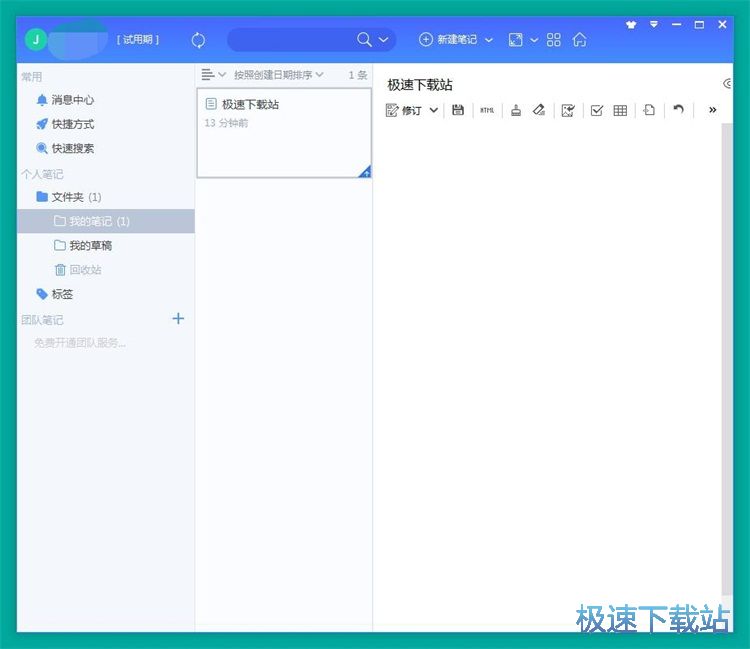Open 按照创建日期排序 sort dropdown

278,75
